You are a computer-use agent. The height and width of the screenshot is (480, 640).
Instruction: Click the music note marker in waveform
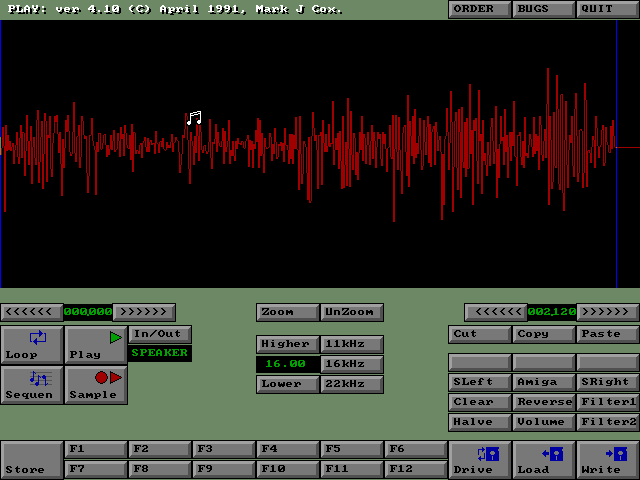(x=194, y=118)
